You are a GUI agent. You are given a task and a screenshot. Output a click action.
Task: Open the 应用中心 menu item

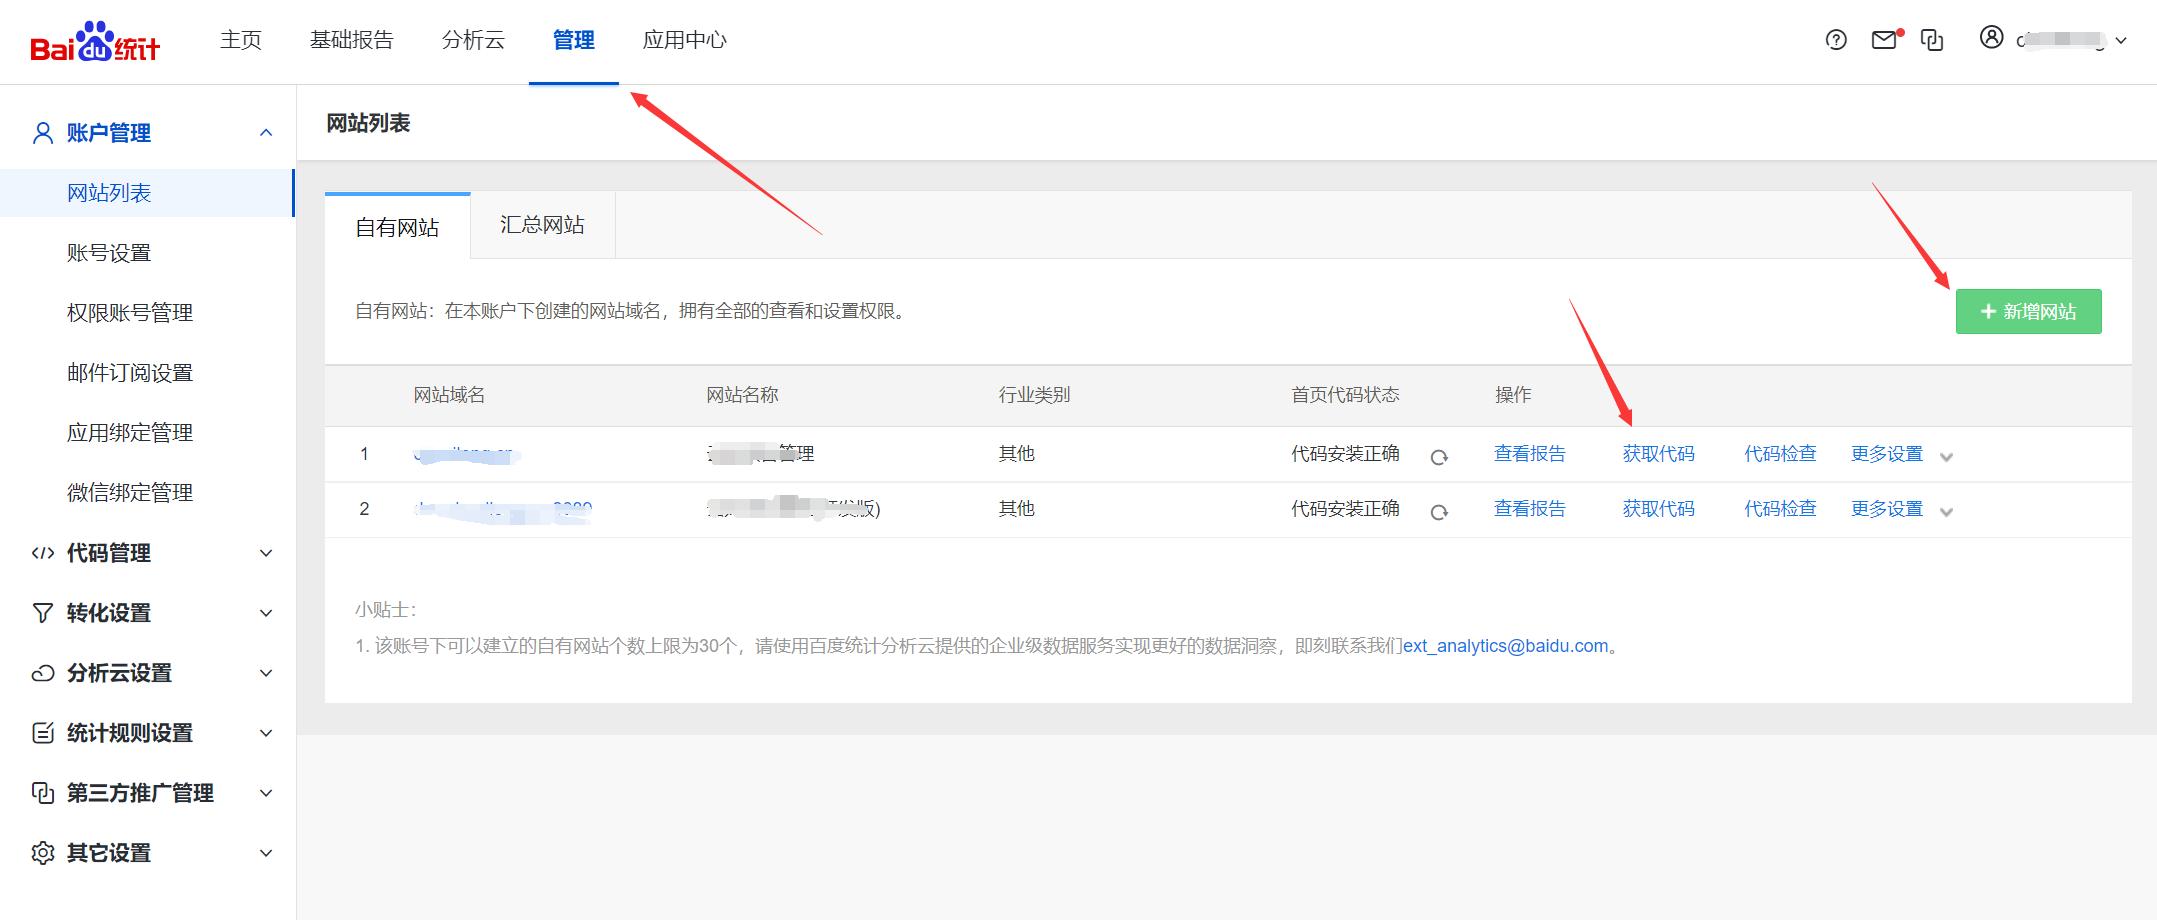(x=684, y=40)
